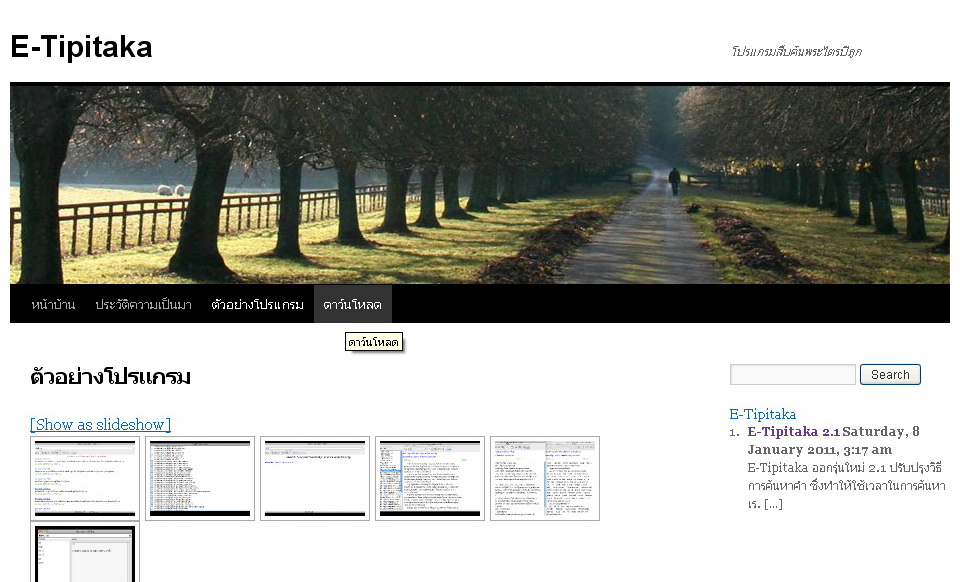
Task: Click the ตัวอย่างโปรแกรม page heading
Action: (x=110, y=377)
